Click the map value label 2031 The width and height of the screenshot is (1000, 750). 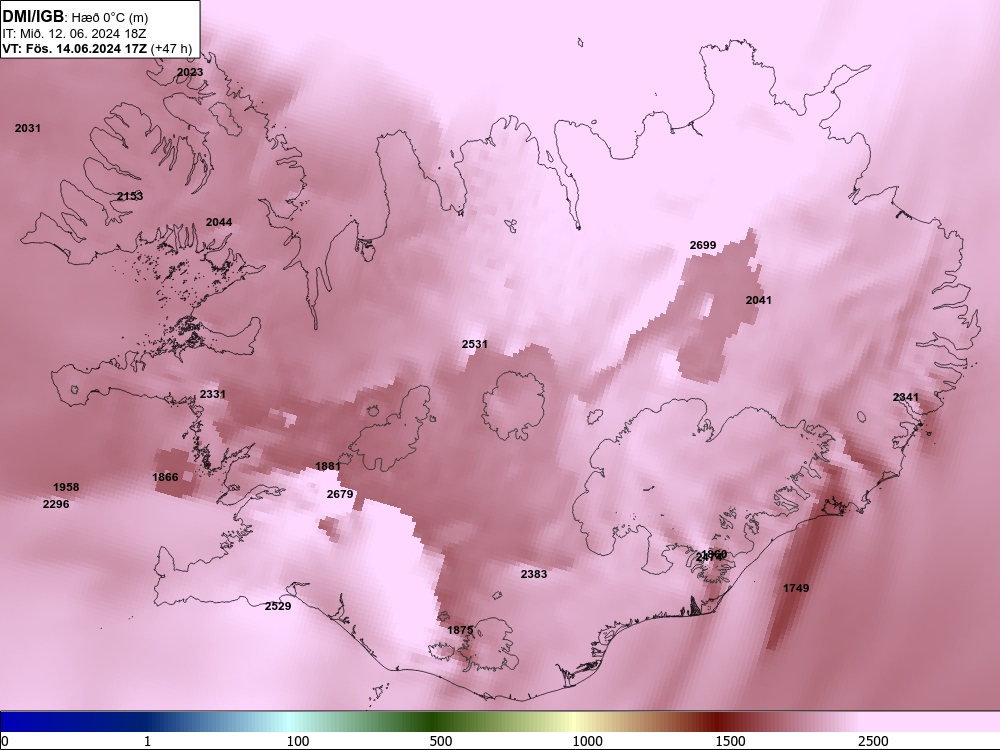(27, 128)
